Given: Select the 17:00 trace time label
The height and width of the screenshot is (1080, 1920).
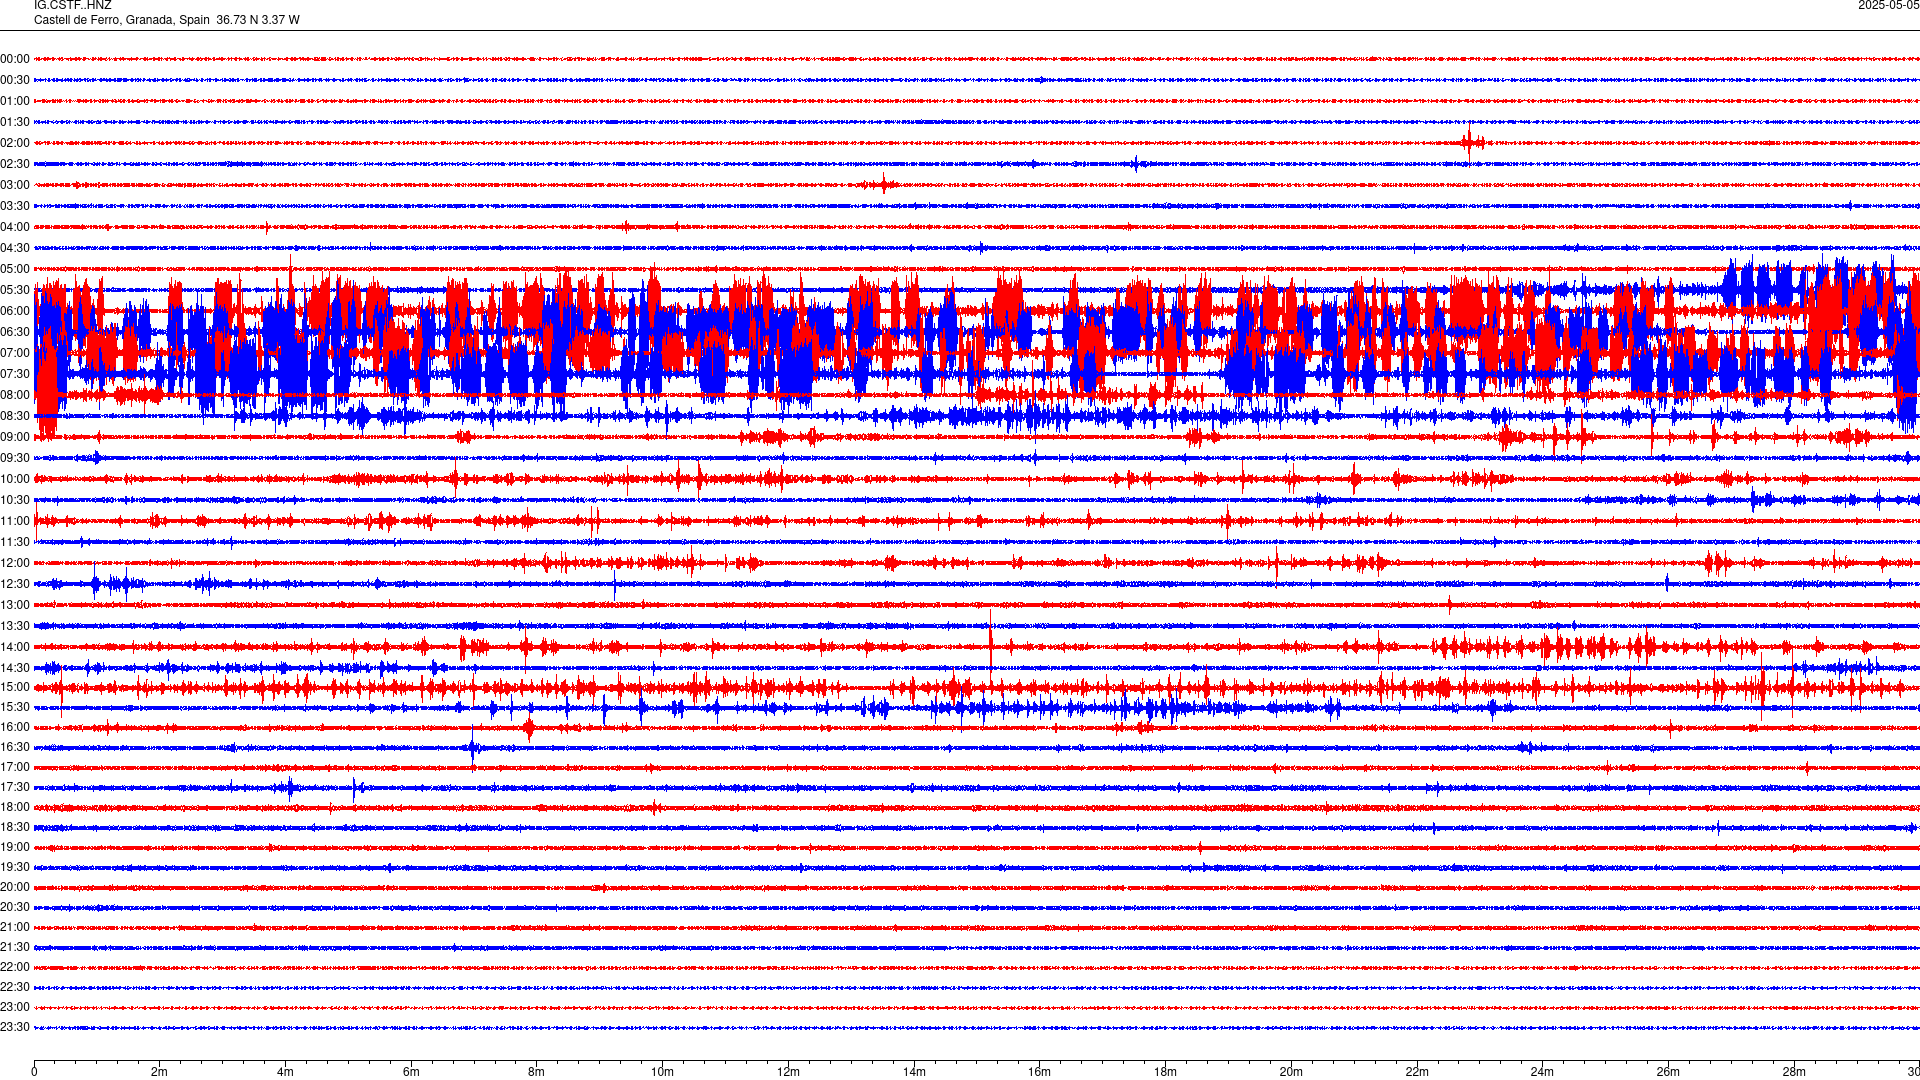Looking at the screenshot, I should pyautogui.click(x=15, y=767).
